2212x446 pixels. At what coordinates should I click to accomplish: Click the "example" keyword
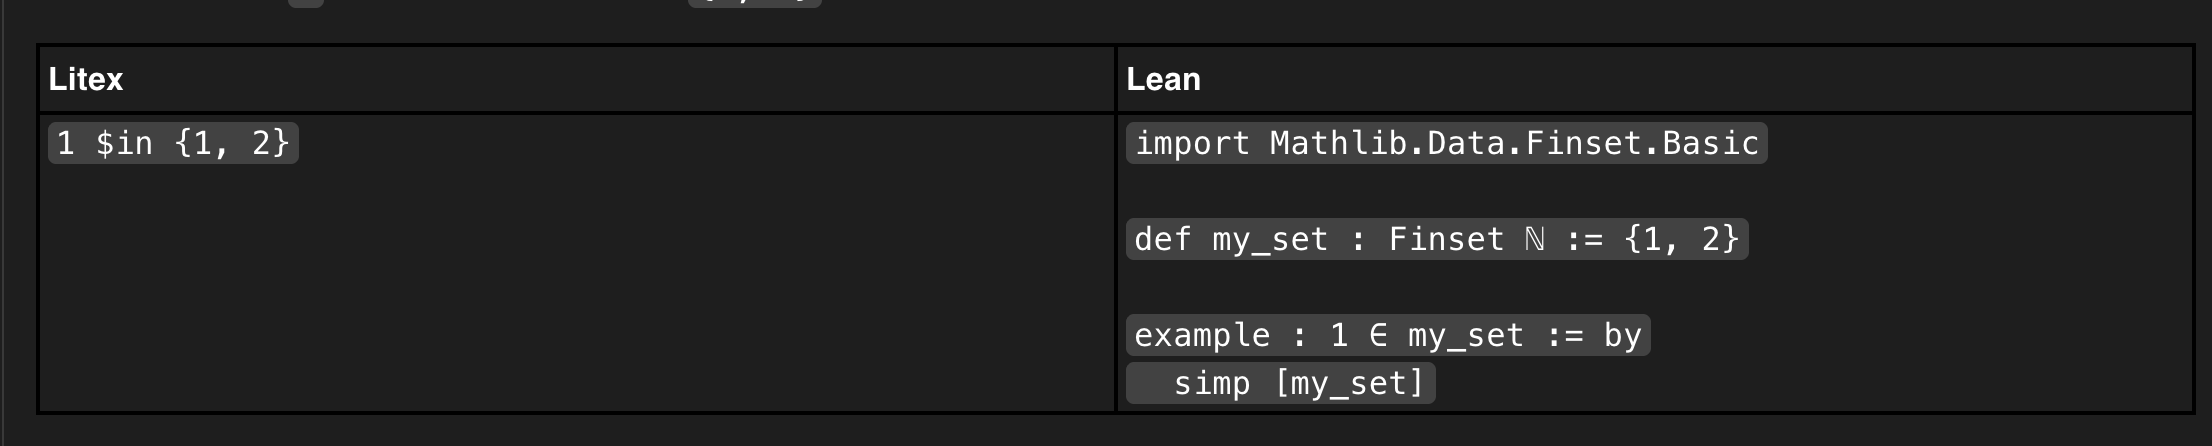(1202, 335)
